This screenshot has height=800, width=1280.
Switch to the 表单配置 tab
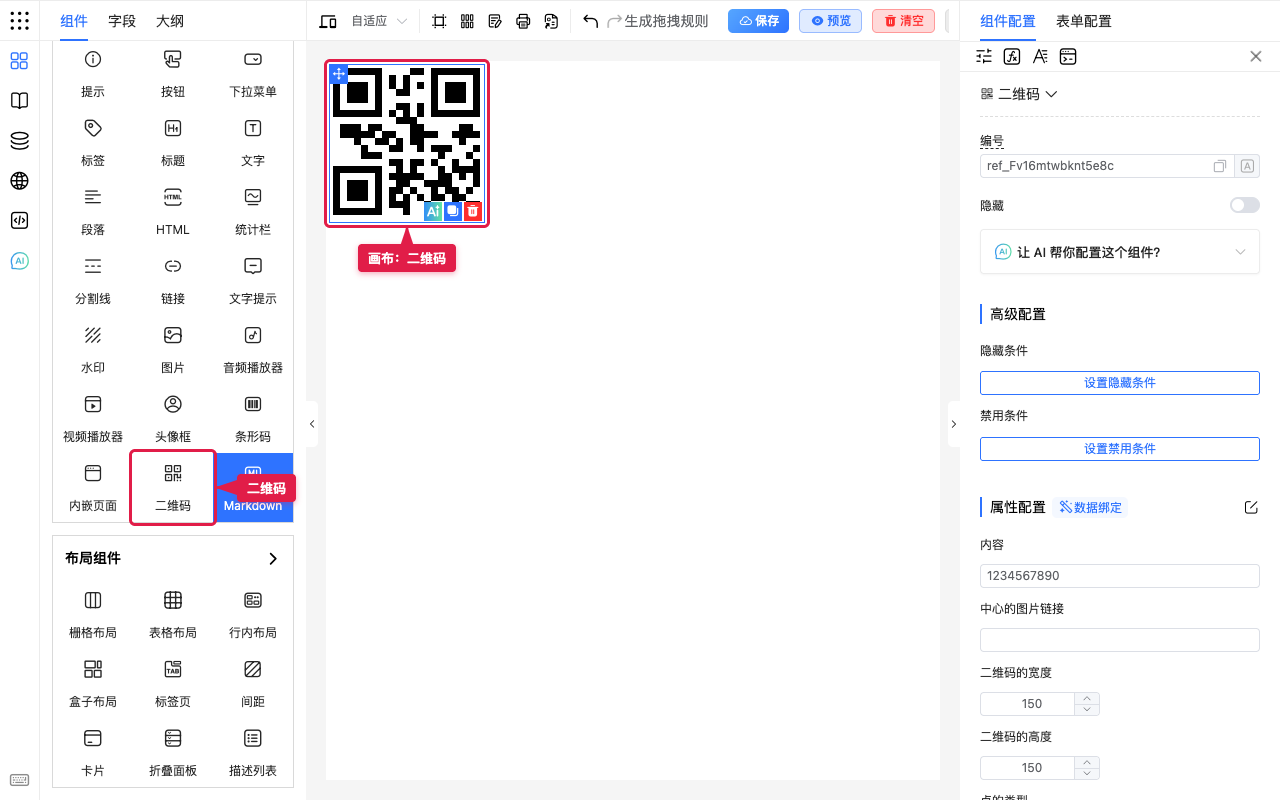1084,21
